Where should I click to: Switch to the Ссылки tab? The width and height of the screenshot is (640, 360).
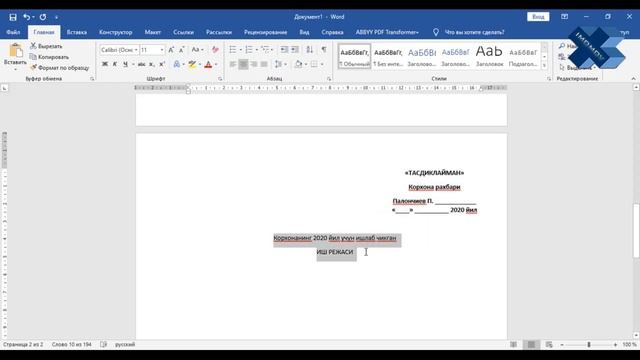coord(183,32)
